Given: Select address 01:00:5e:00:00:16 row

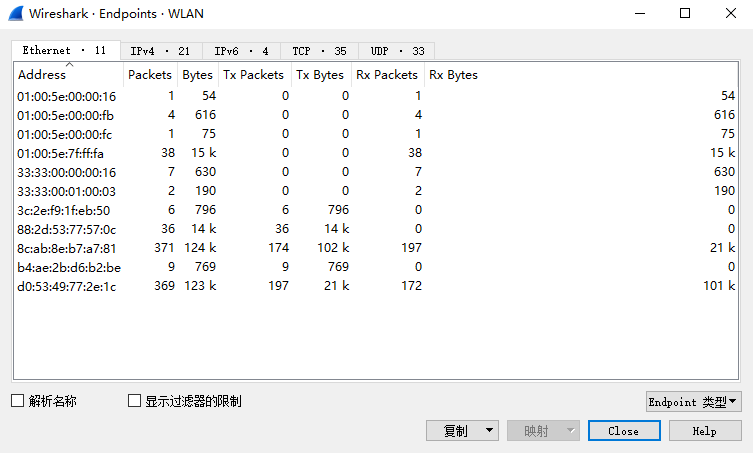Looking at the screenshot, I should point(376,96).
